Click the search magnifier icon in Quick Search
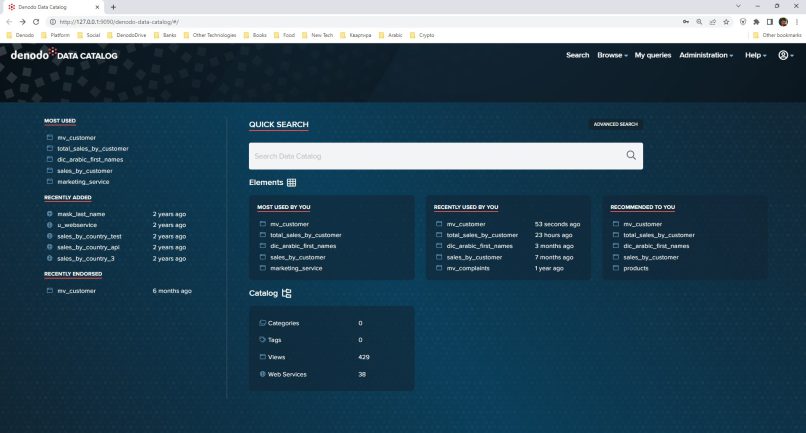The height and width of the screenshot is (433, 806). 631,155
